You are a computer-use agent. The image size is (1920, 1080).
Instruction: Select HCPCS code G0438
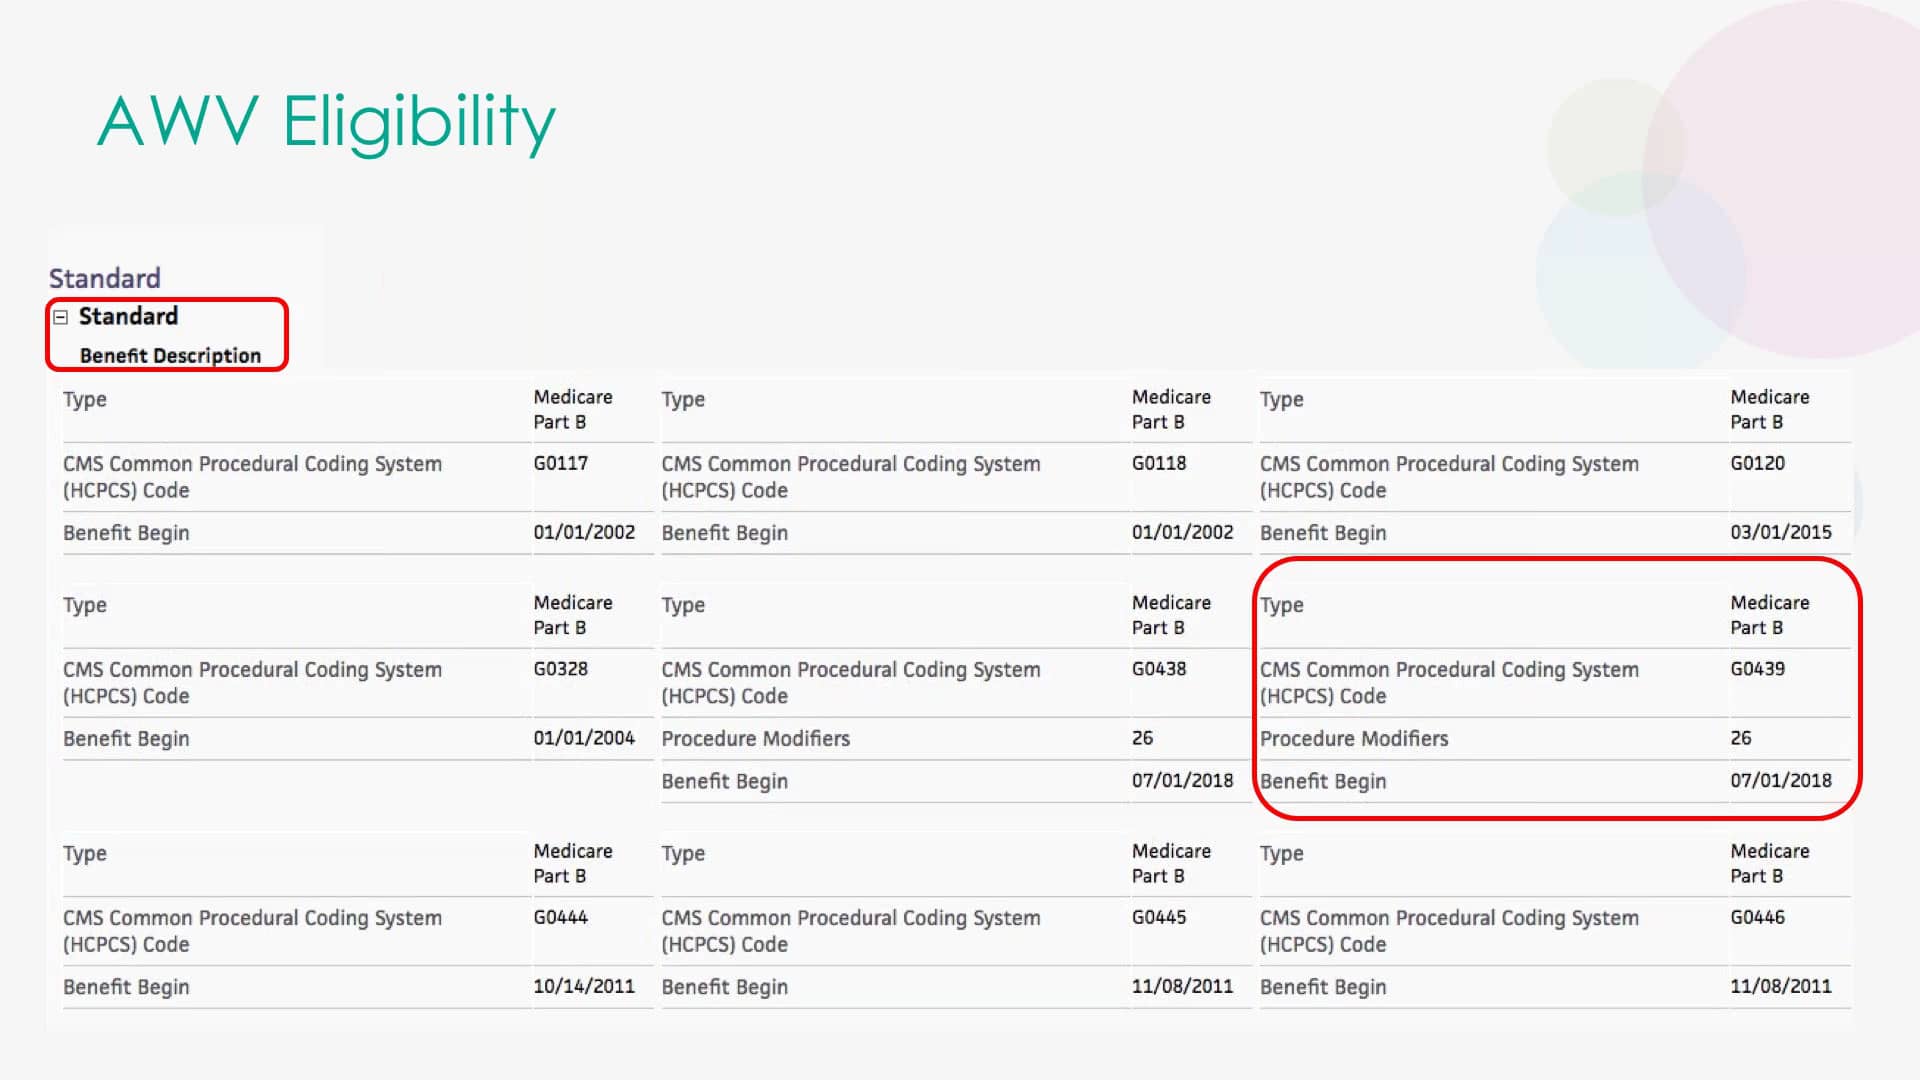[x=1158, y=669]
